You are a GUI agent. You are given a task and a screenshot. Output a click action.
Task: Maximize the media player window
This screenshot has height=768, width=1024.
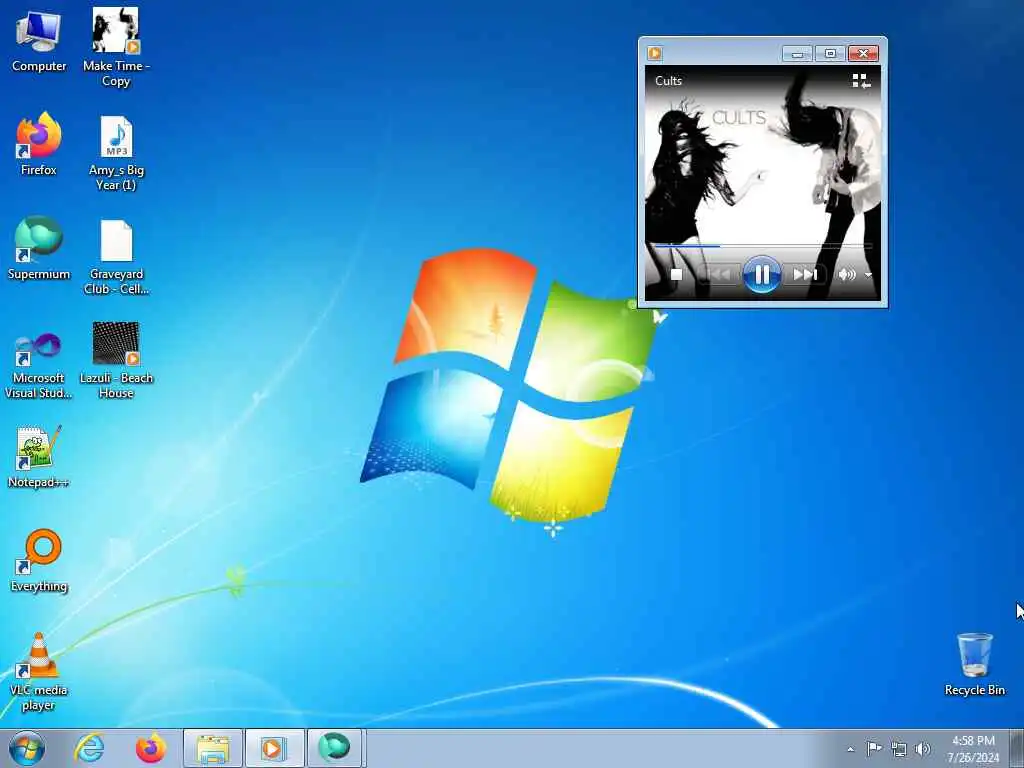tap(830, 54)
